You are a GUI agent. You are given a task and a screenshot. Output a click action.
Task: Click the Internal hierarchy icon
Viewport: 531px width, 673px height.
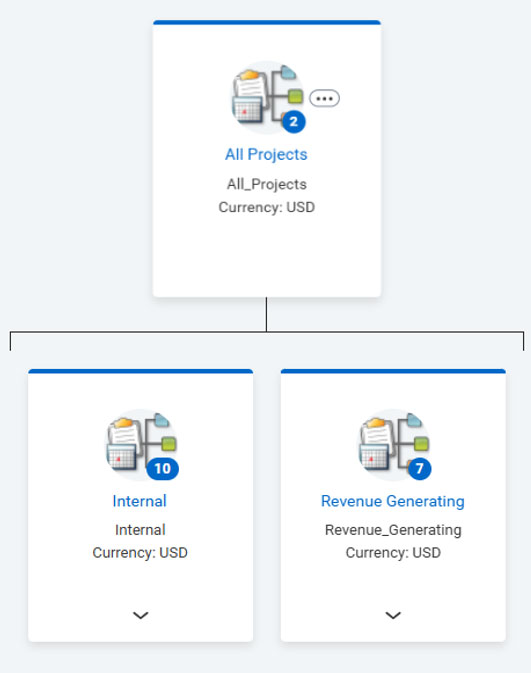(x=141, y=445)
